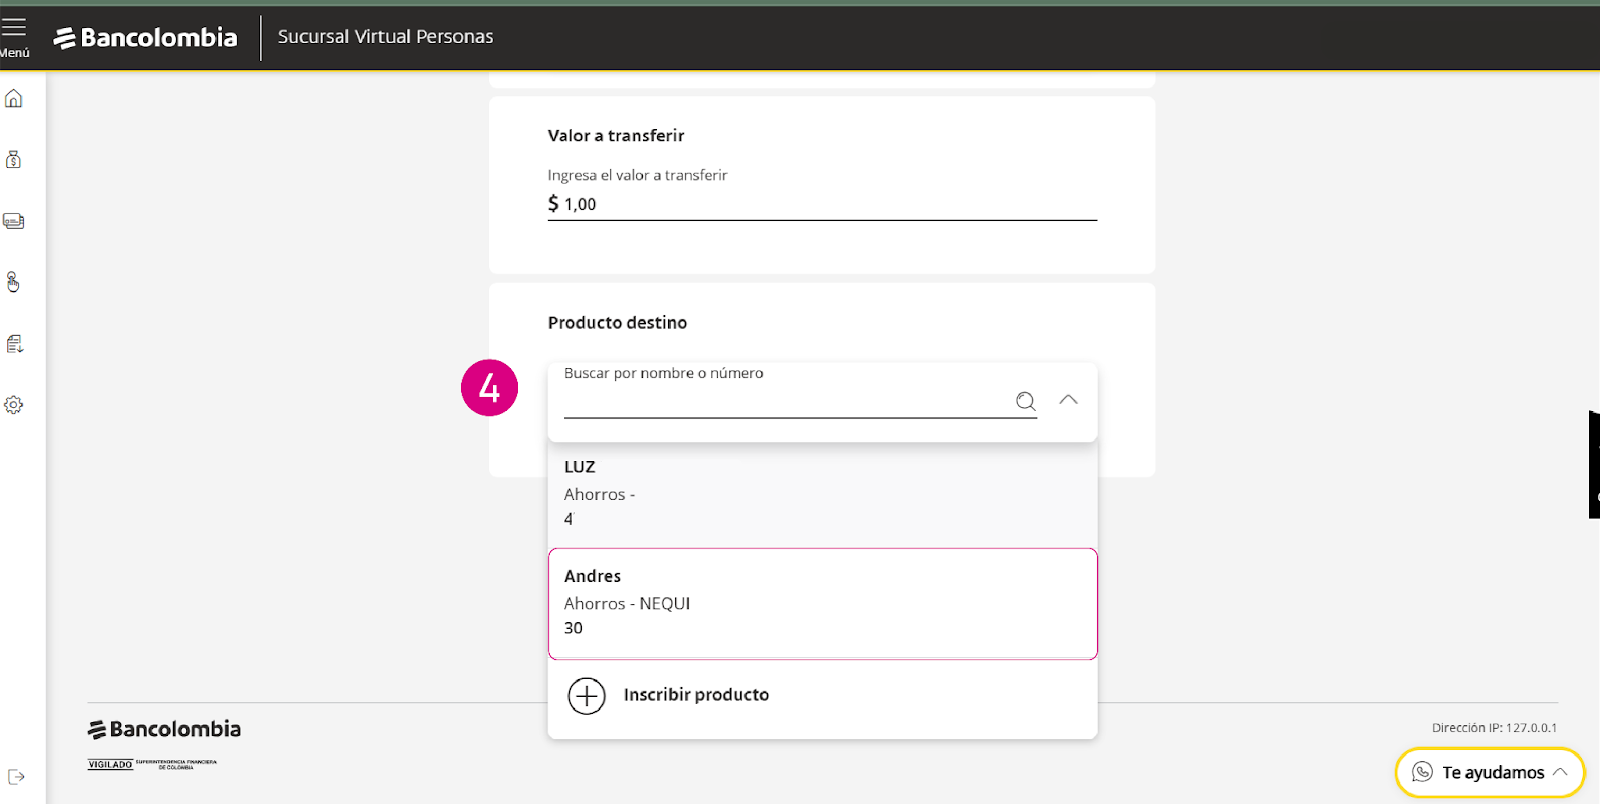This screenshot has height=804, width=1600.
Task: Click Inscribir producto option
Action: pos(696,695)
